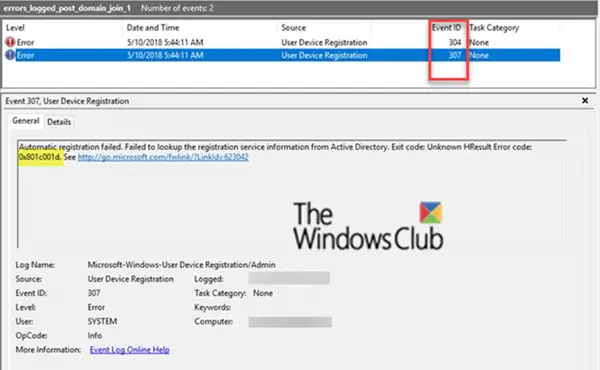Click the errors_logged_post_domain_join_1 view title
600x370 pixels.
pos(67,8)
